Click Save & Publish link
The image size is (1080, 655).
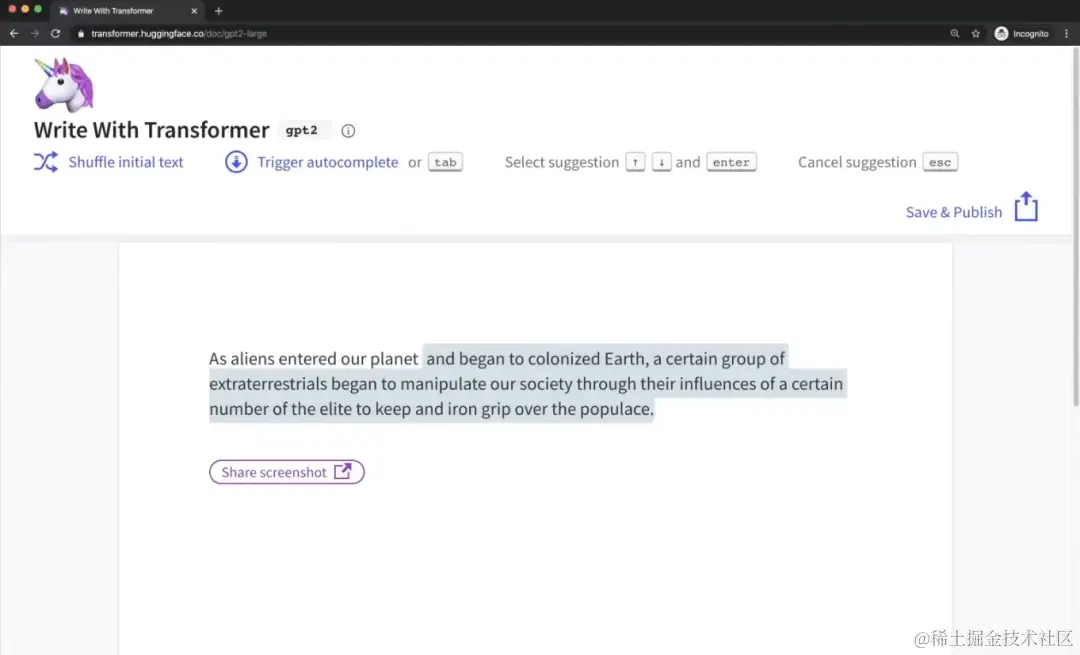tap(953, 212)
